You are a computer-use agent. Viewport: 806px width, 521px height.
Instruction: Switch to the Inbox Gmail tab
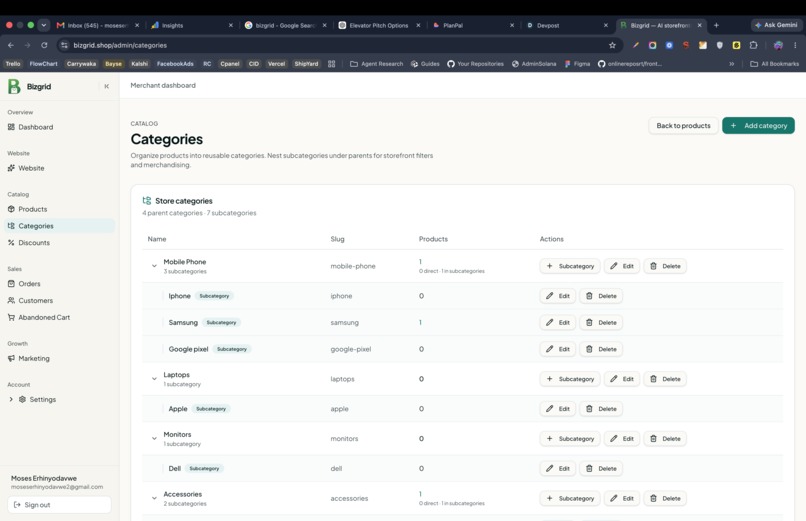click(x=97, y=25)
